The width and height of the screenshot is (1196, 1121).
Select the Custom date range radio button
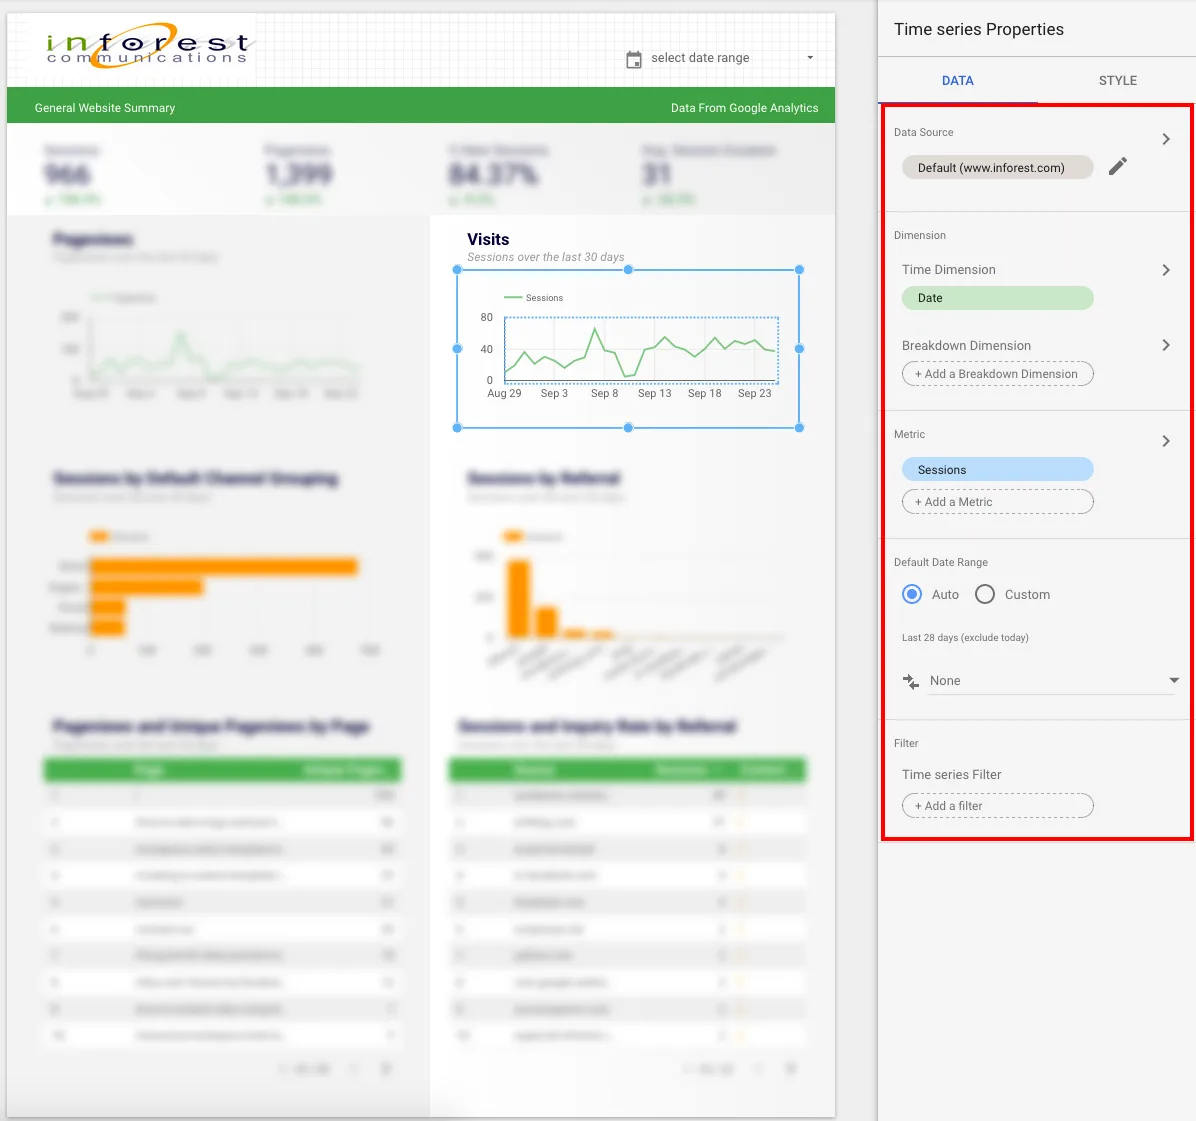pos(985,594)
